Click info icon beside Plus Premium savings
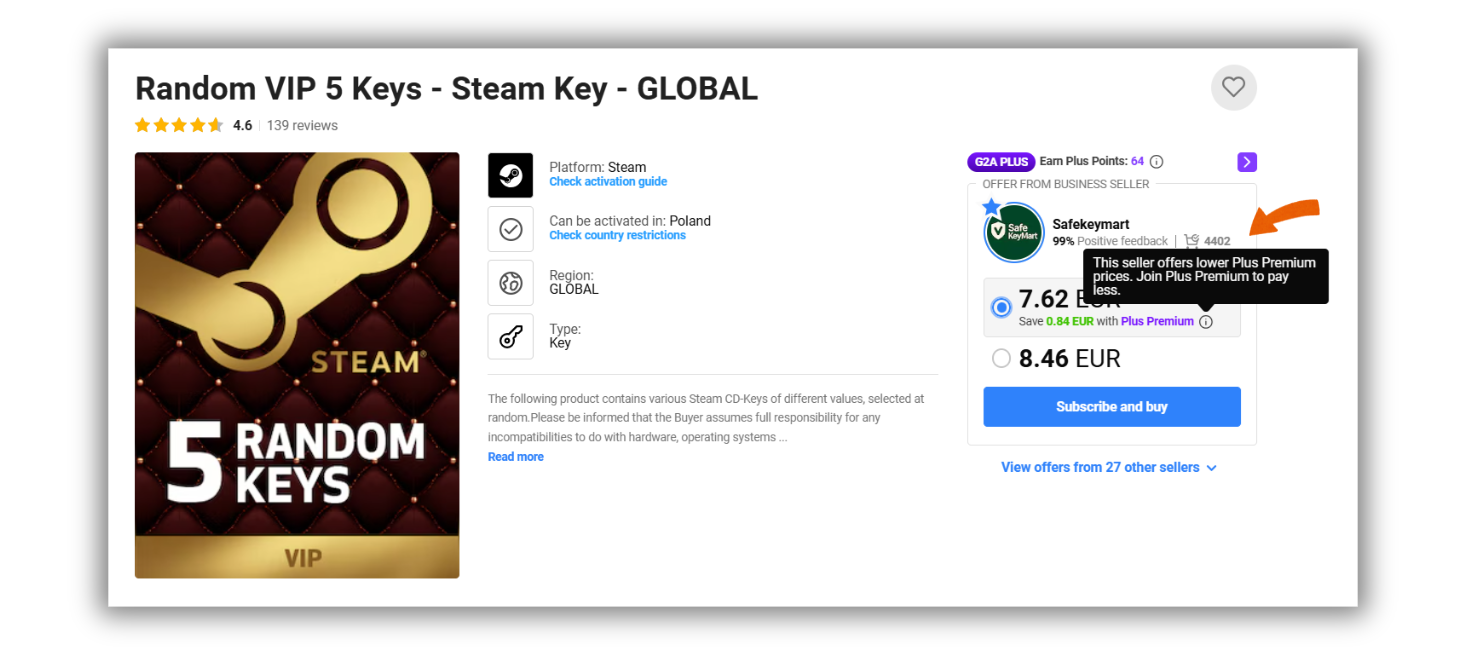This screenshot has width=1466, height=655. pyautogui.click(x=1205, y=322)
